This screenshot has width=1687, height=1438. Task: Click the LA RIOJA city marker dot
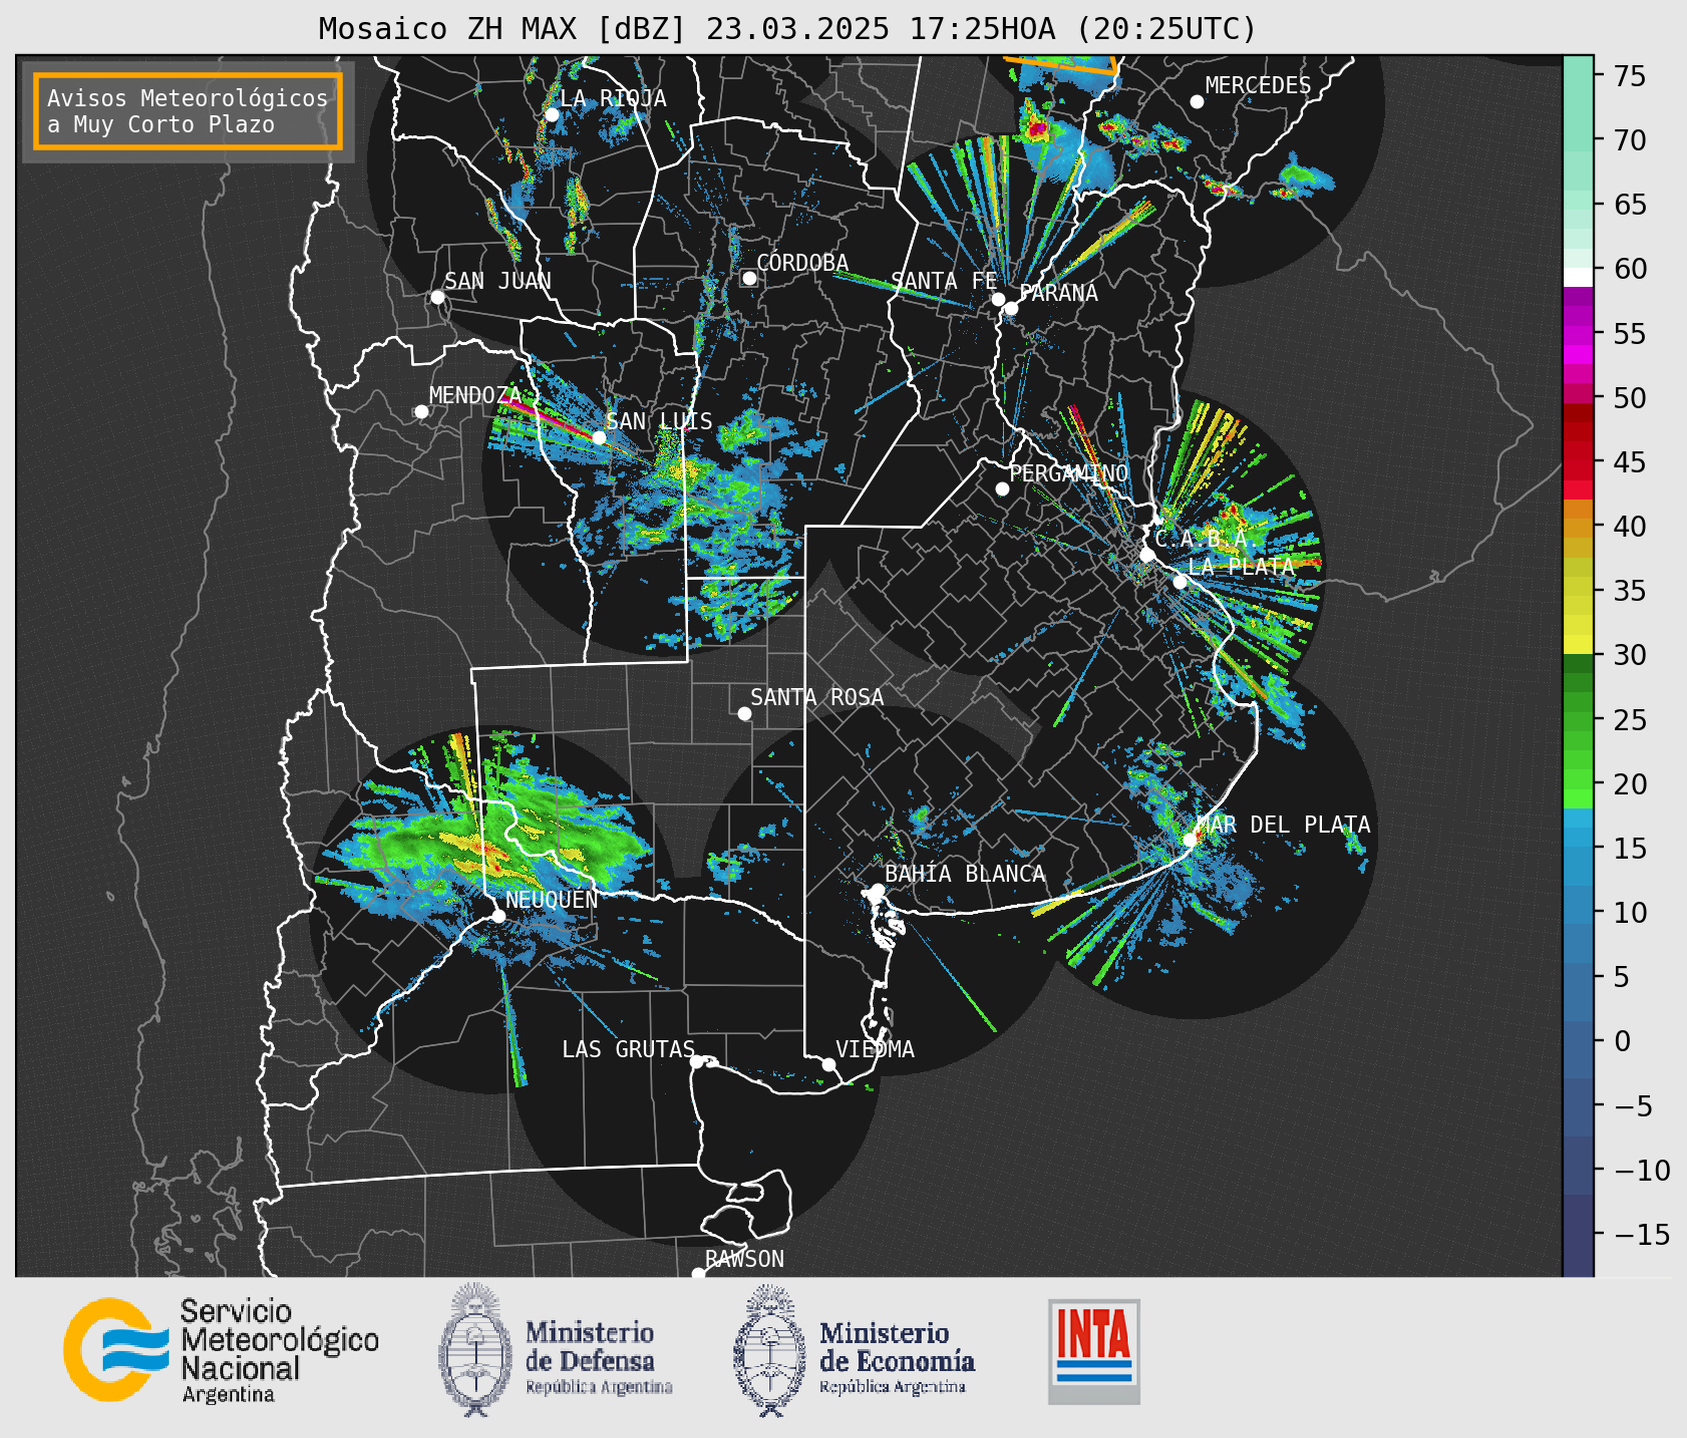coord(551,115)
